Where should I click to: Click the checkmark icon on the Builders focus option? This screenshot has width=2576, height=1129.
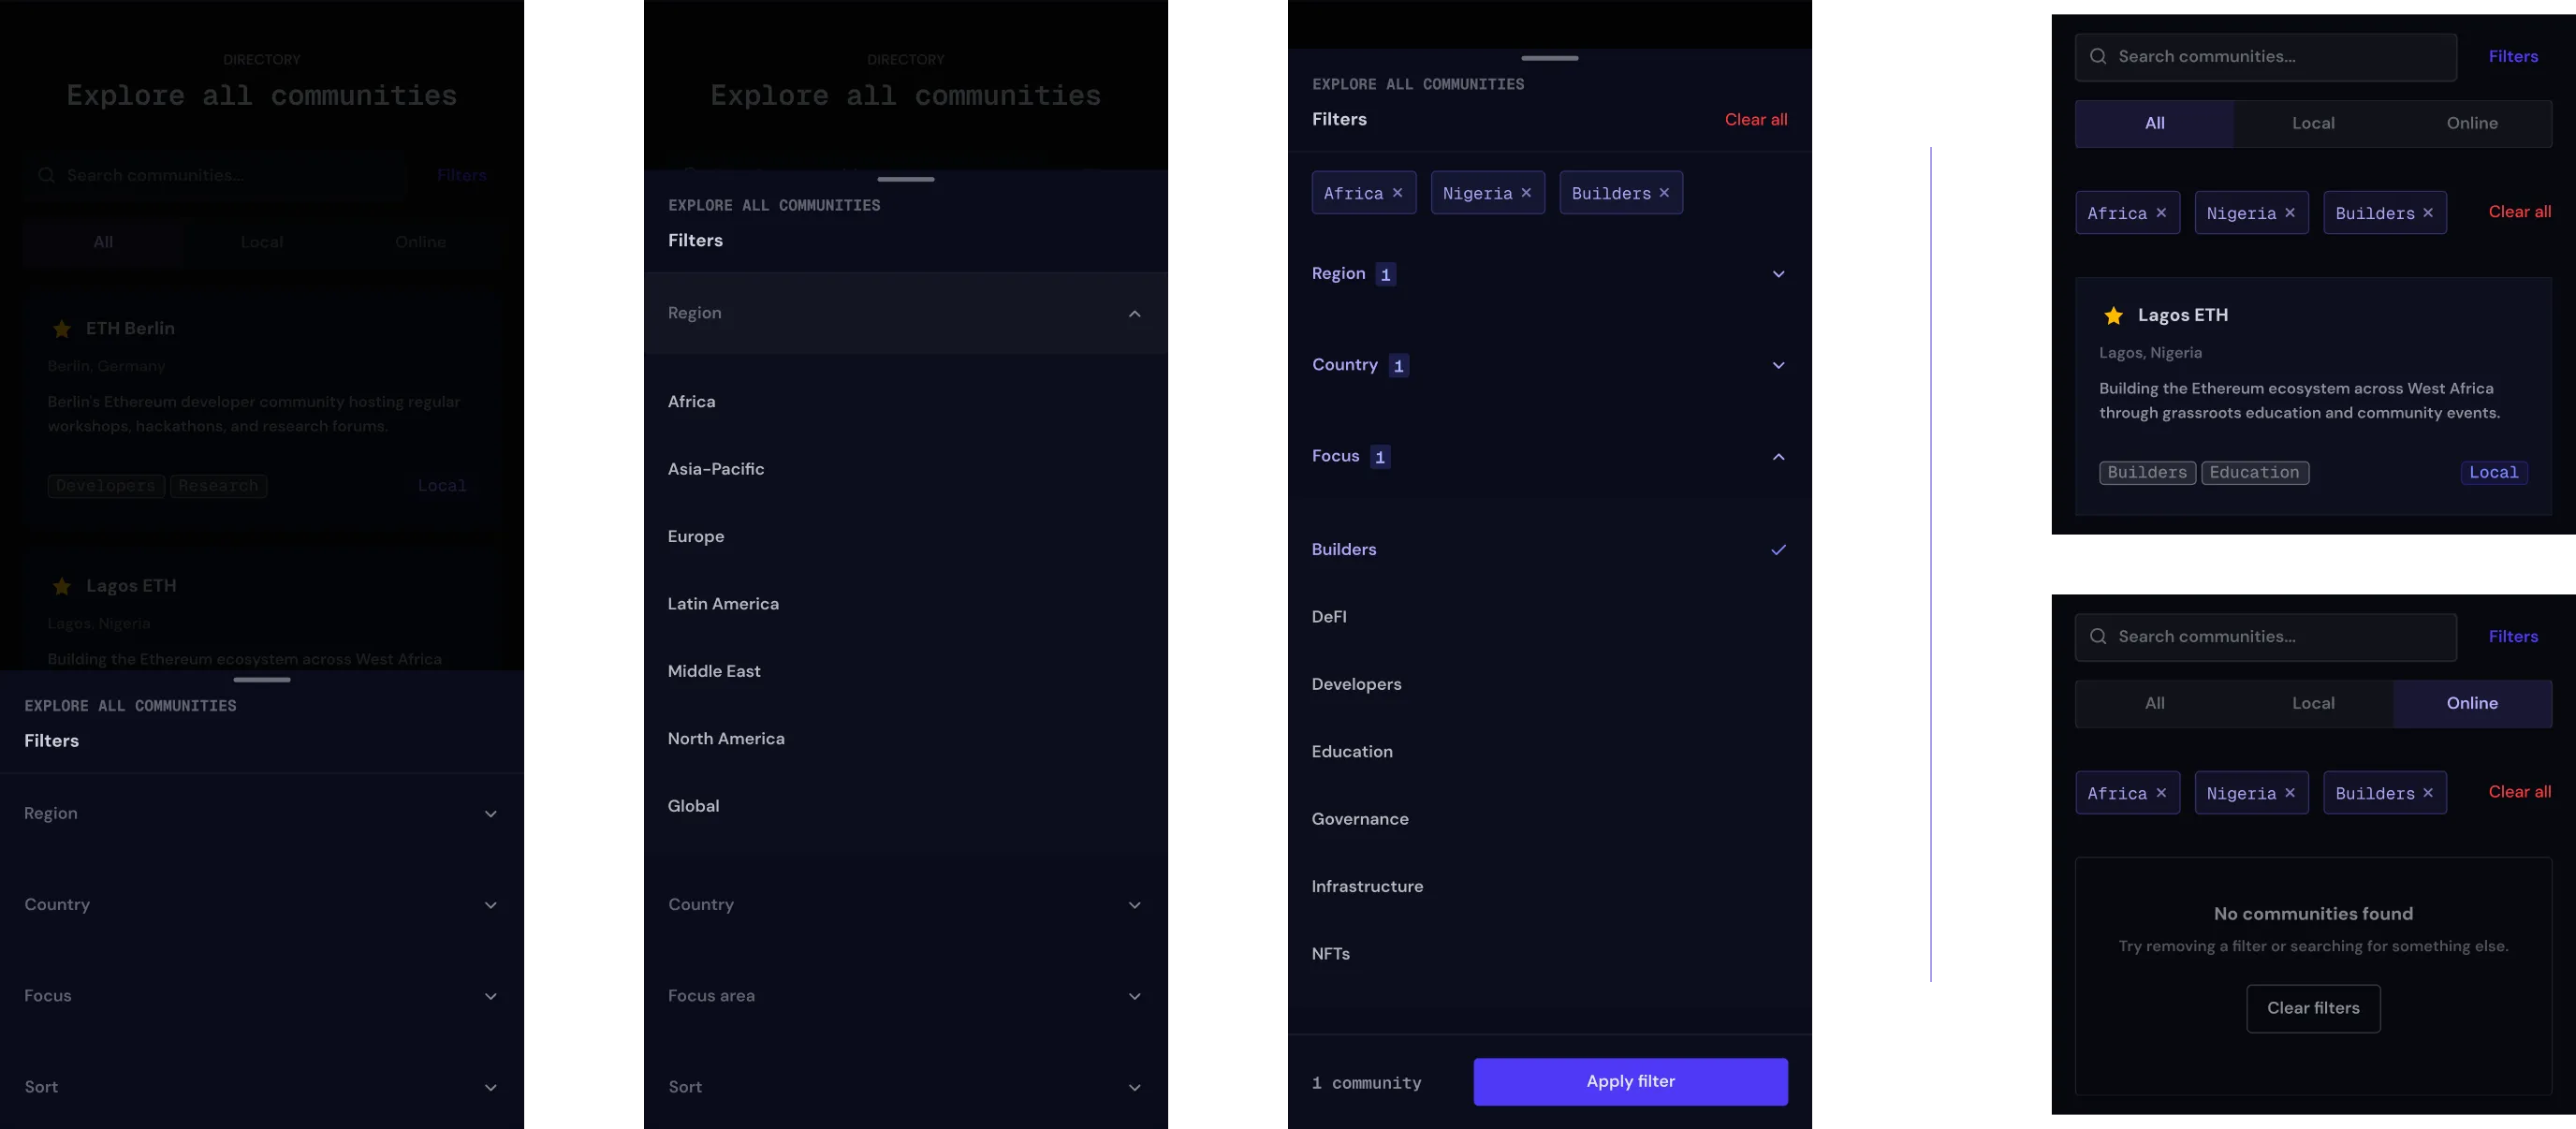coord(1778,549)
